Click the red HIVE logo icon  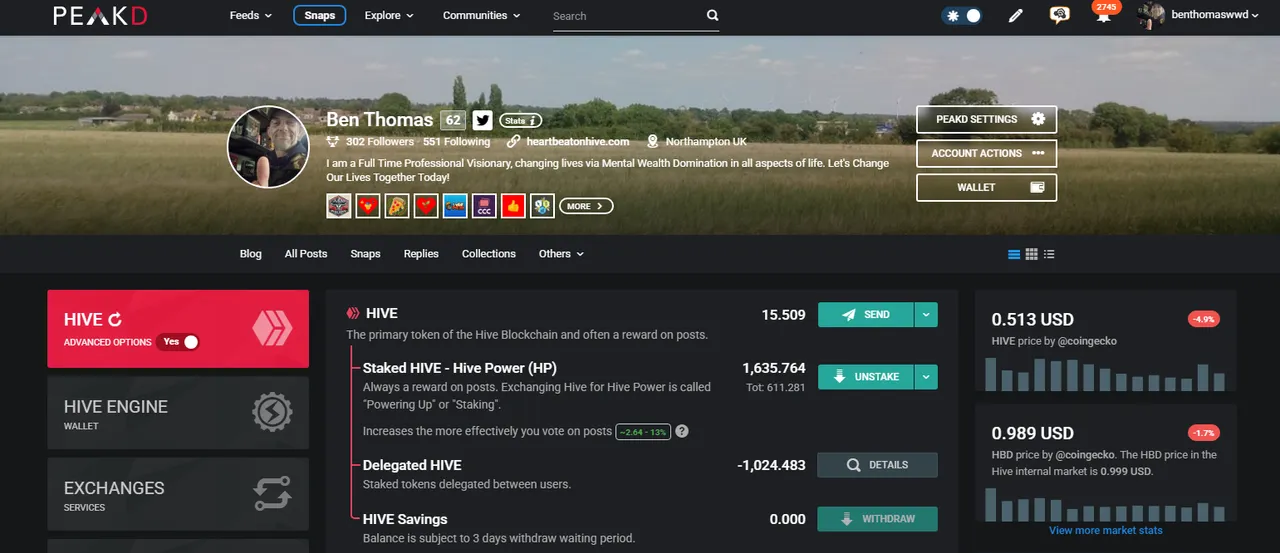[x=272, y=328]
